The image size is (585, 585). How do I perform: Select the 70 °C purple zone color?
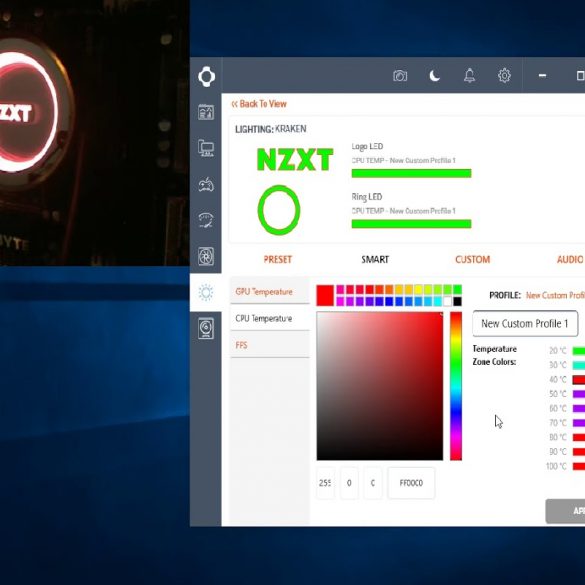coord(579,423)
